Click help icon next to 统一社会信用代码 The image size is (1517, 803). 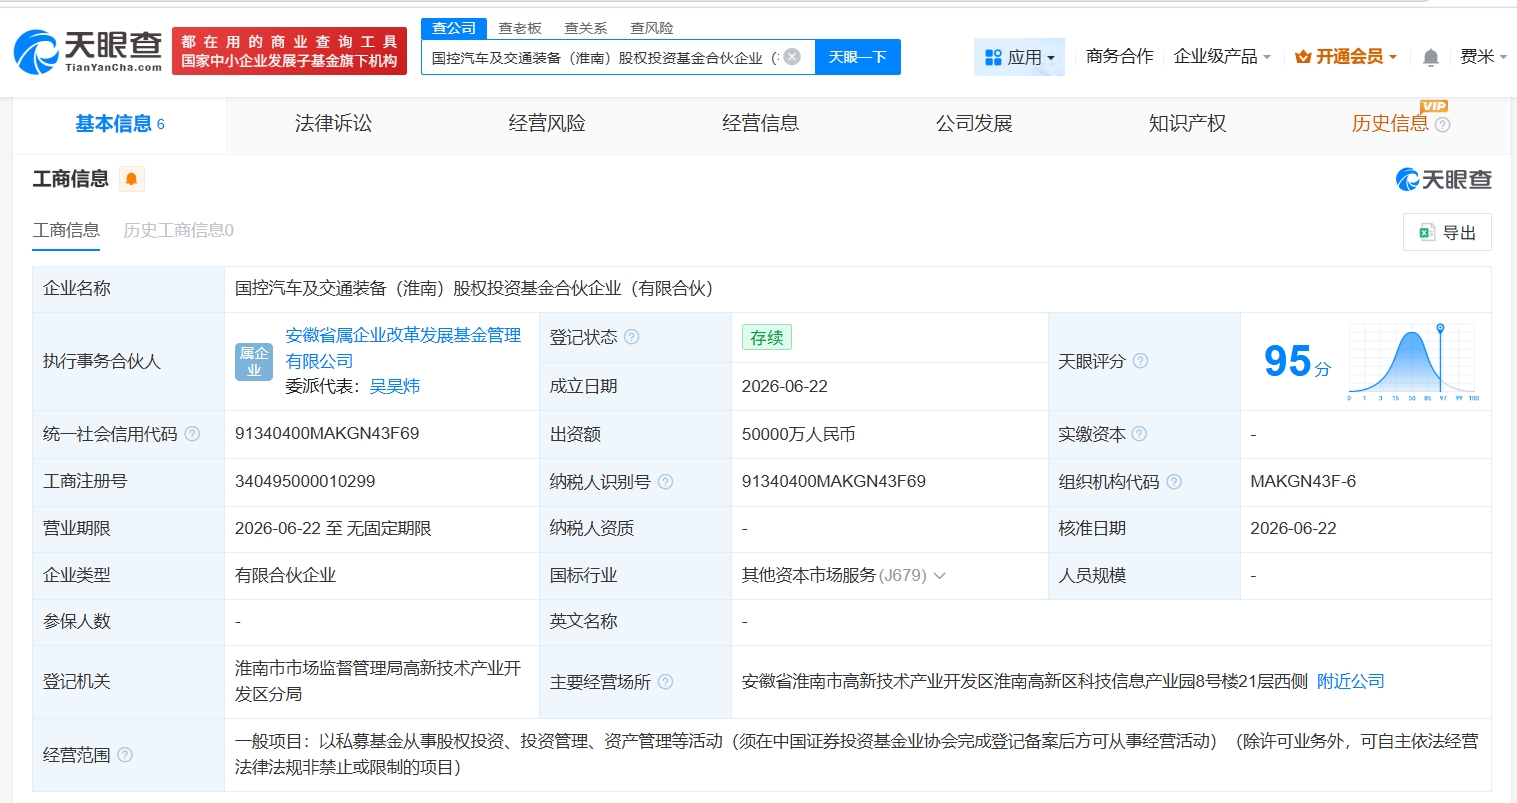[x=192, y=434]
